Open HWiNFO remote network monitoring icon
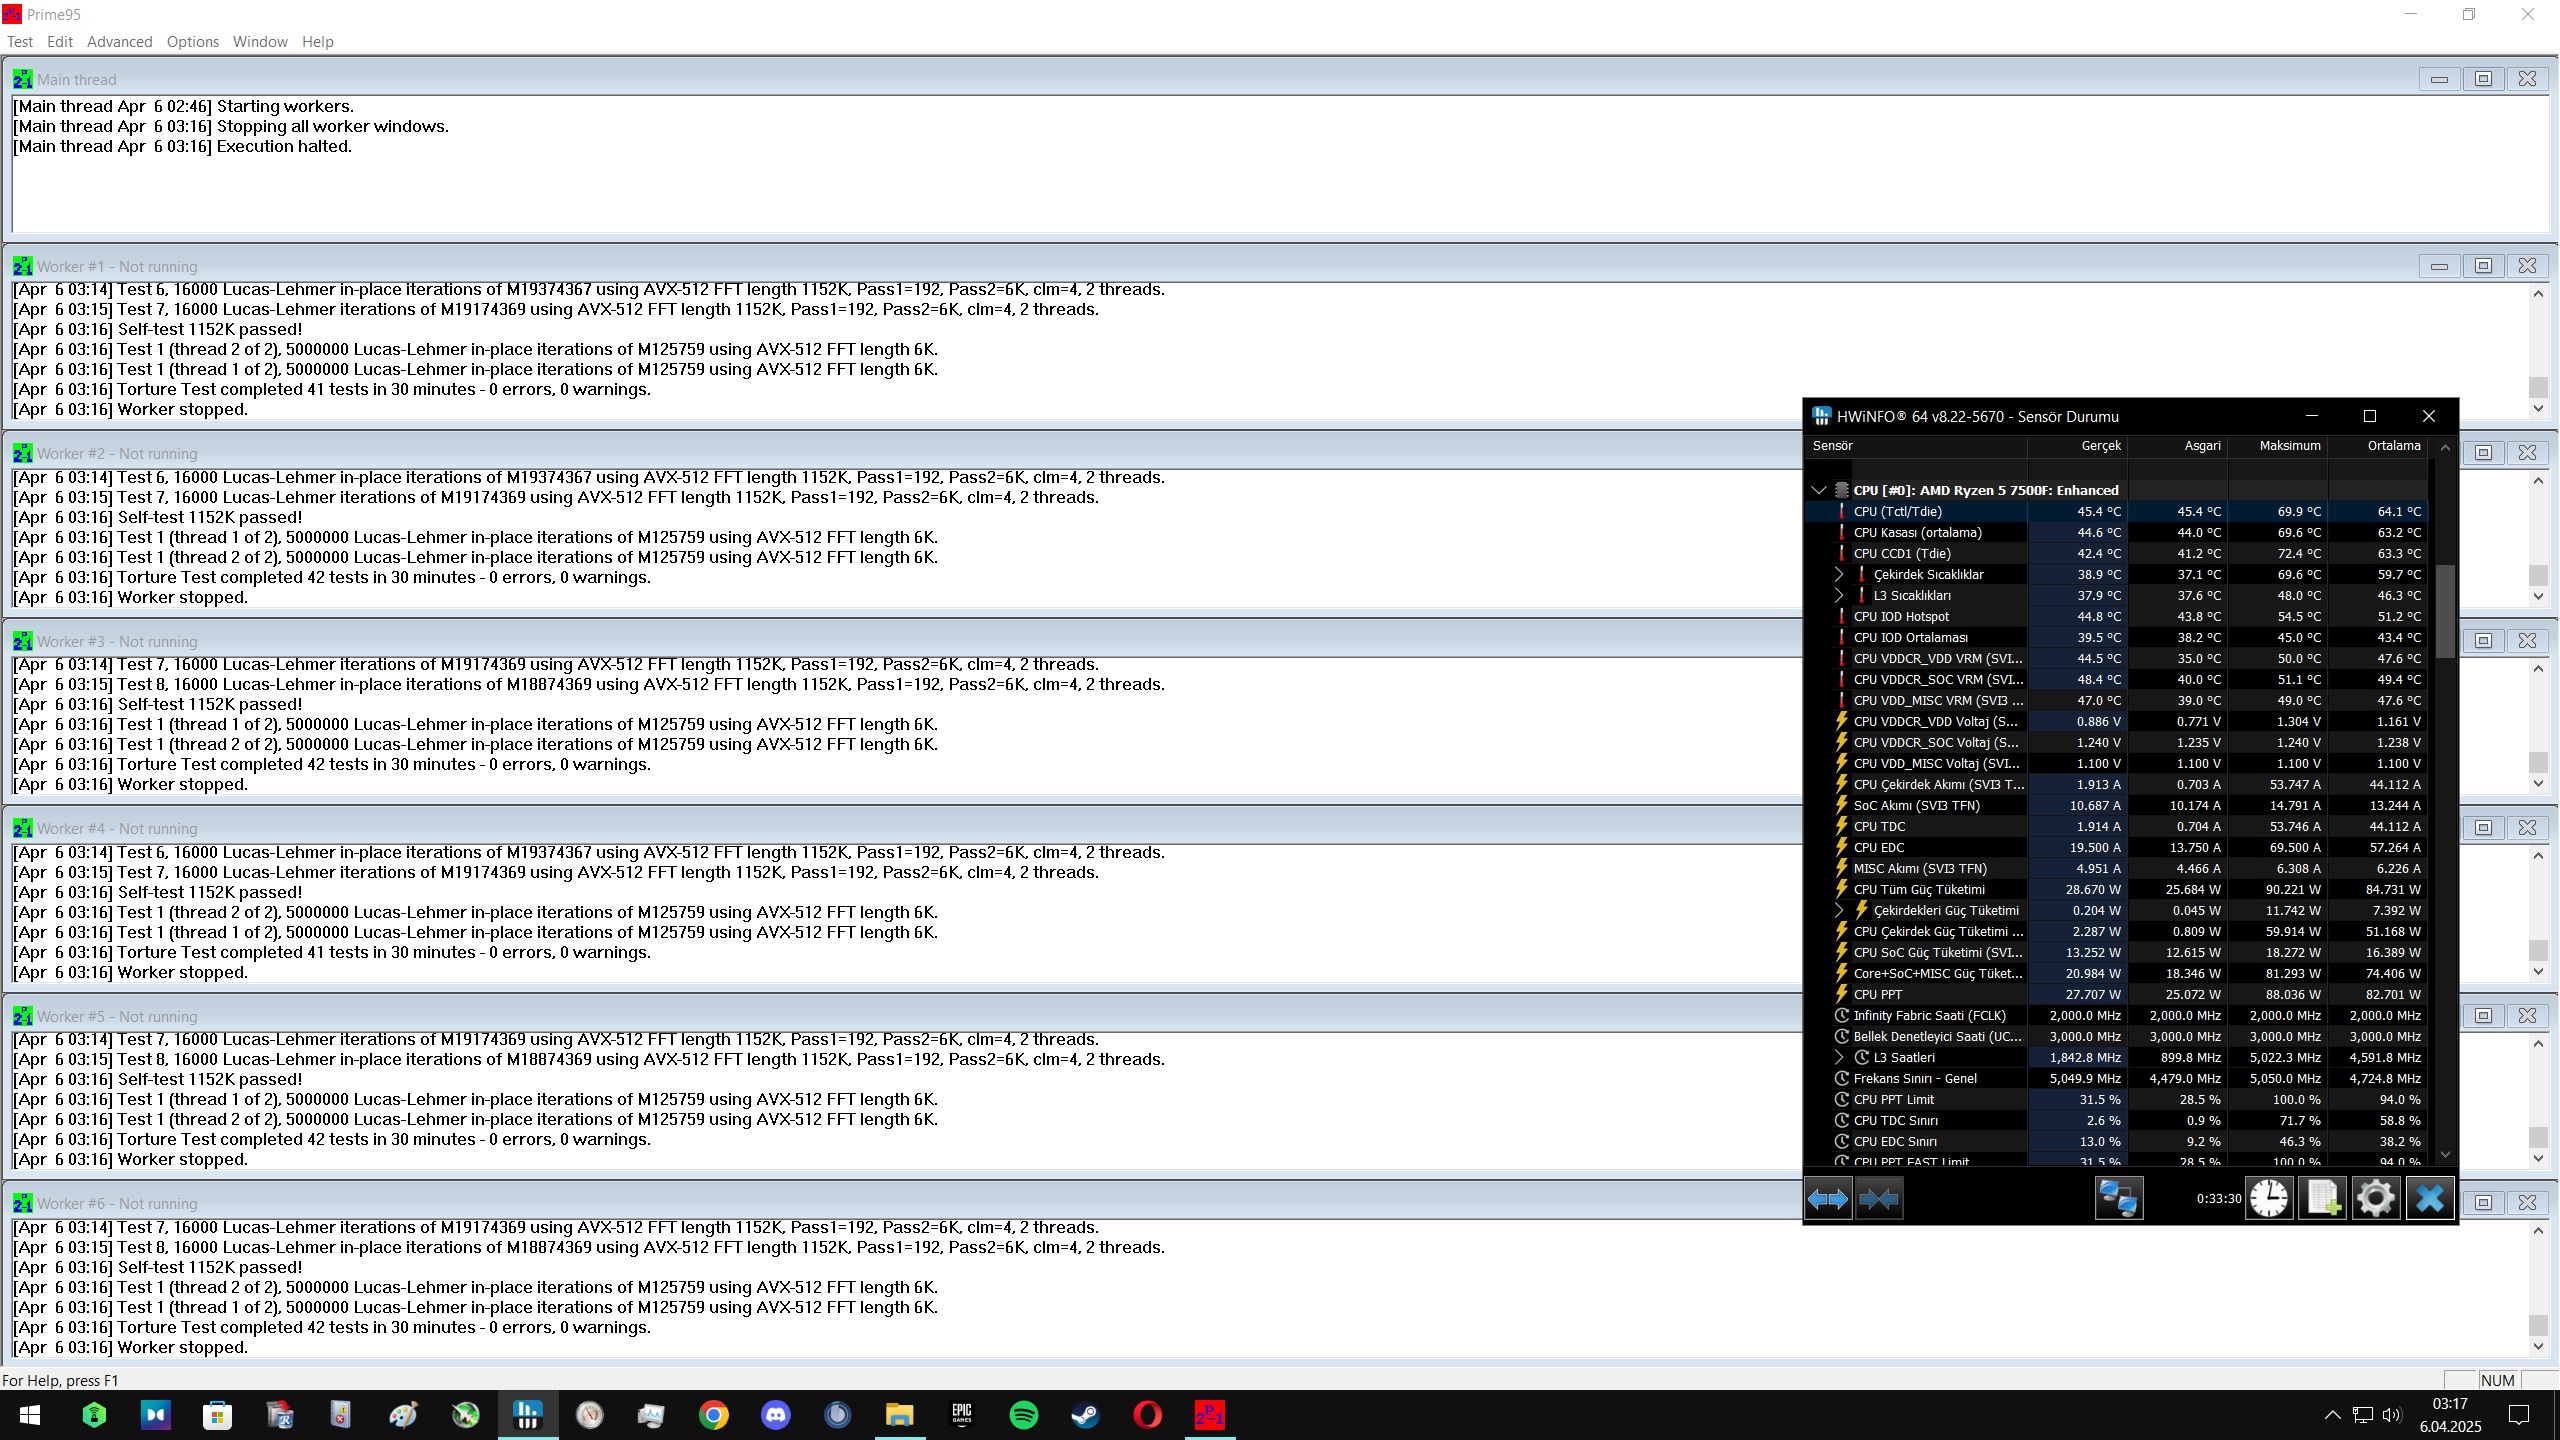Screen dimensions: 2560x1440 tap(2118, 1198)
